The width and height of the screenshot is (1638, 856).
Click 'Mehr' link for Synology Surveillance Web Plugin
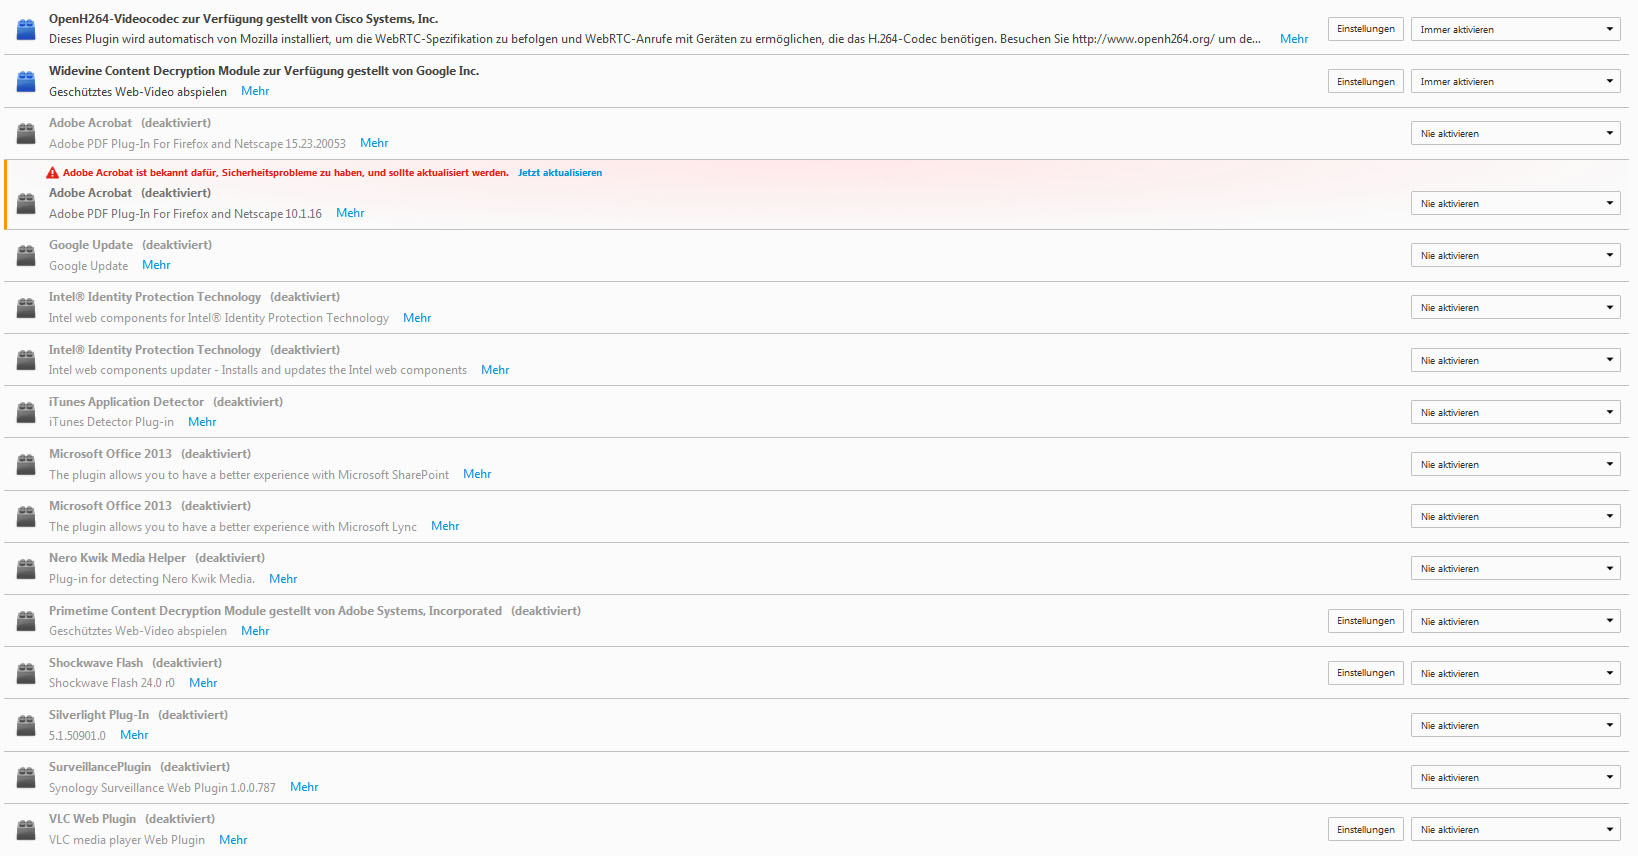304,787
